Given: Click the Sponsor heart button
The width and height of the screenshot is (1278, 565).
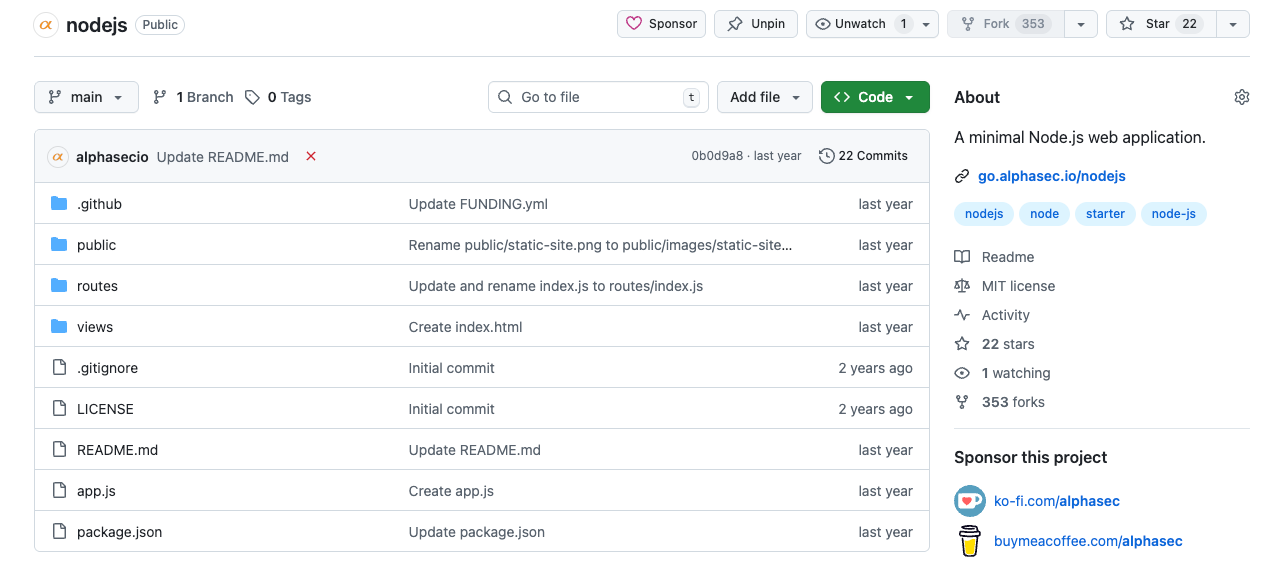Looking at the screenshot, I should [661, 24].
